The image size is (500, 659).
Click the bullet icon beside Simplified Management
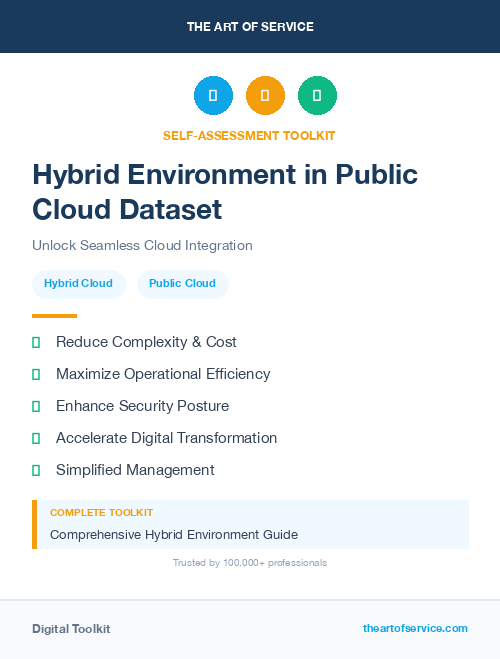(36, 470)
